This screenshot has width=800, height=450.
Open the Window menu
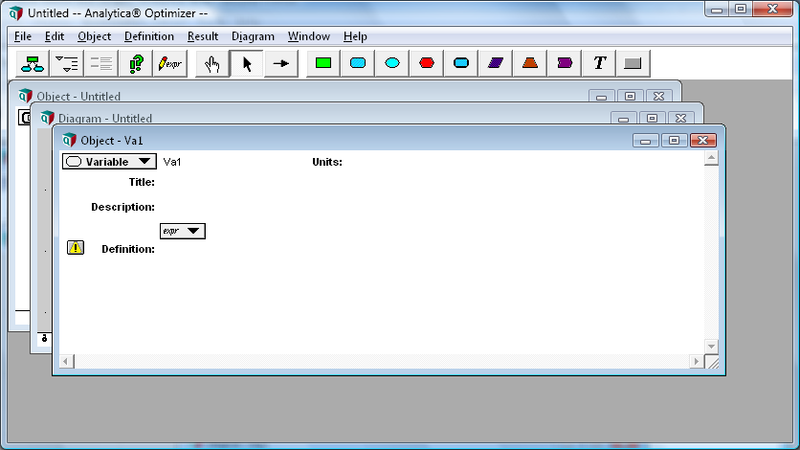(x=309, y=37)
